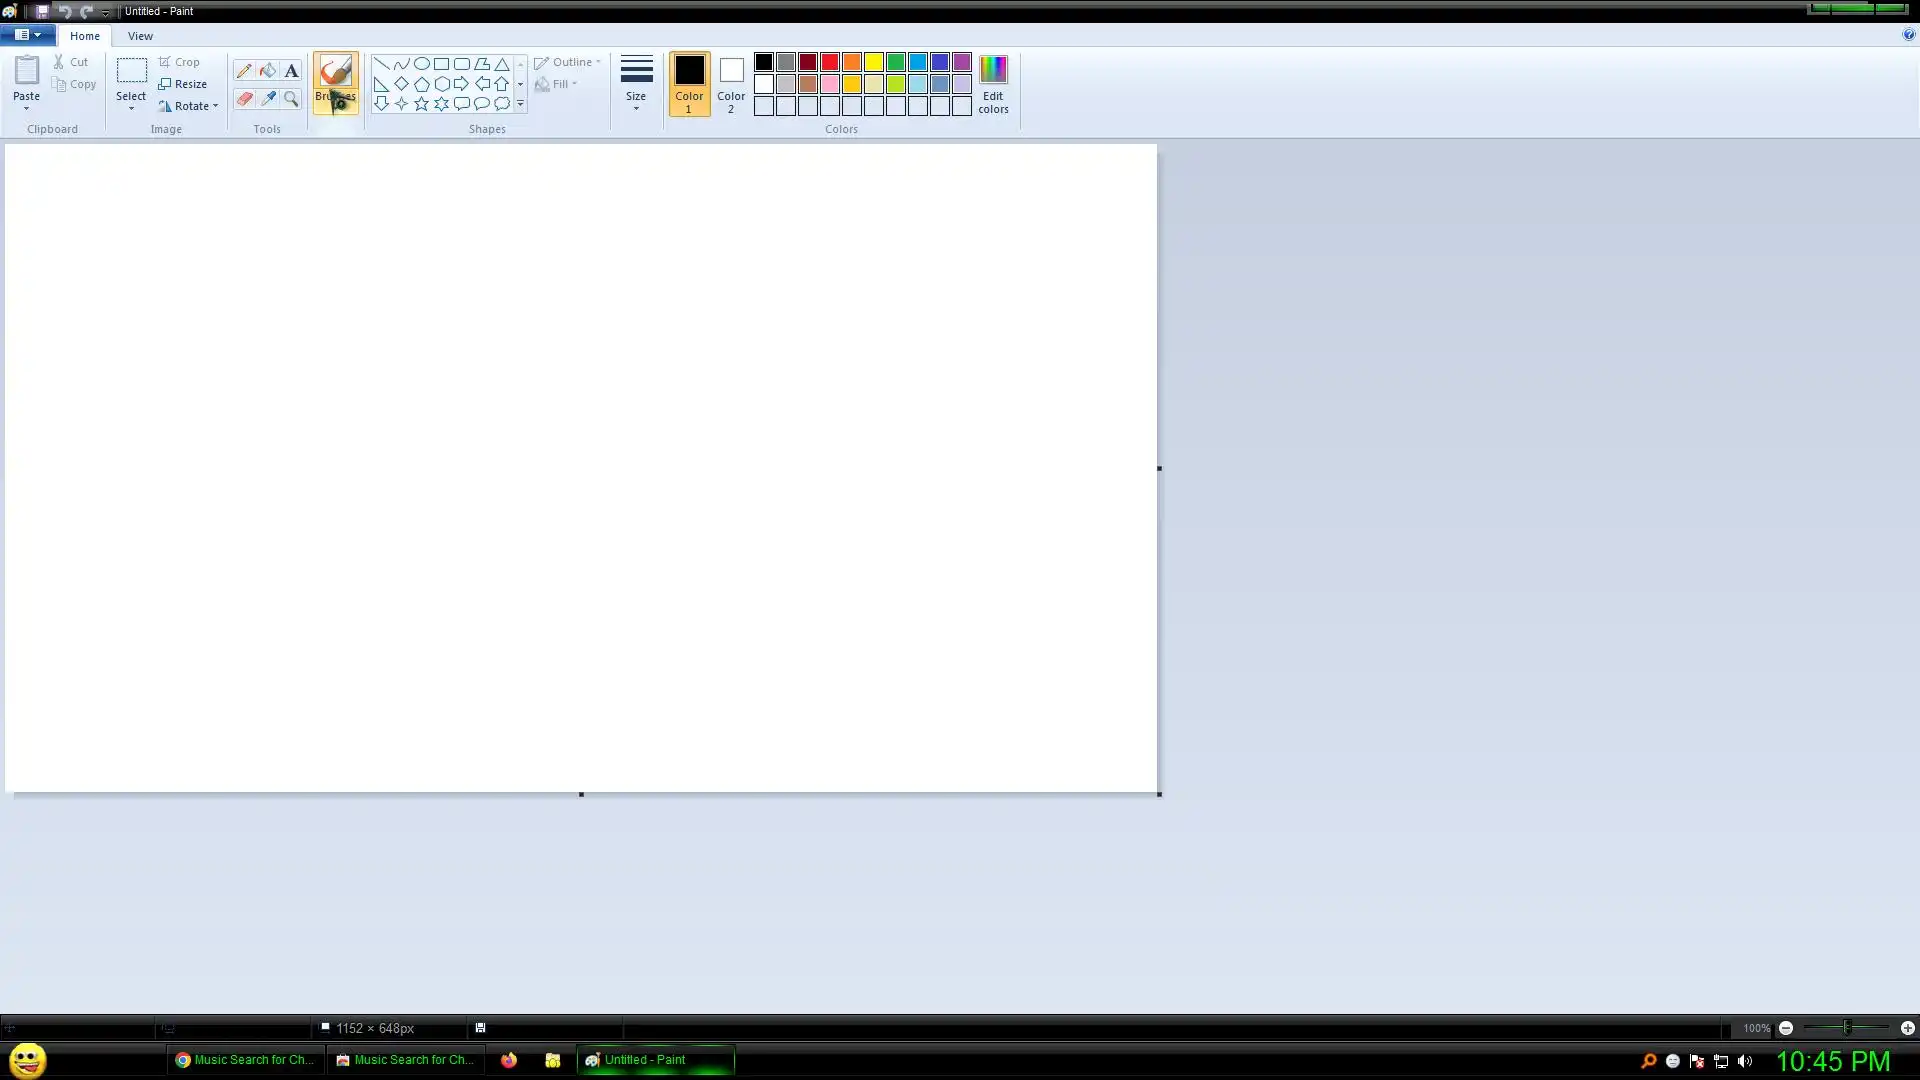Open Edit colors dialog
The height and width of the screenshot is (1080, 1920).
[993, 84]
